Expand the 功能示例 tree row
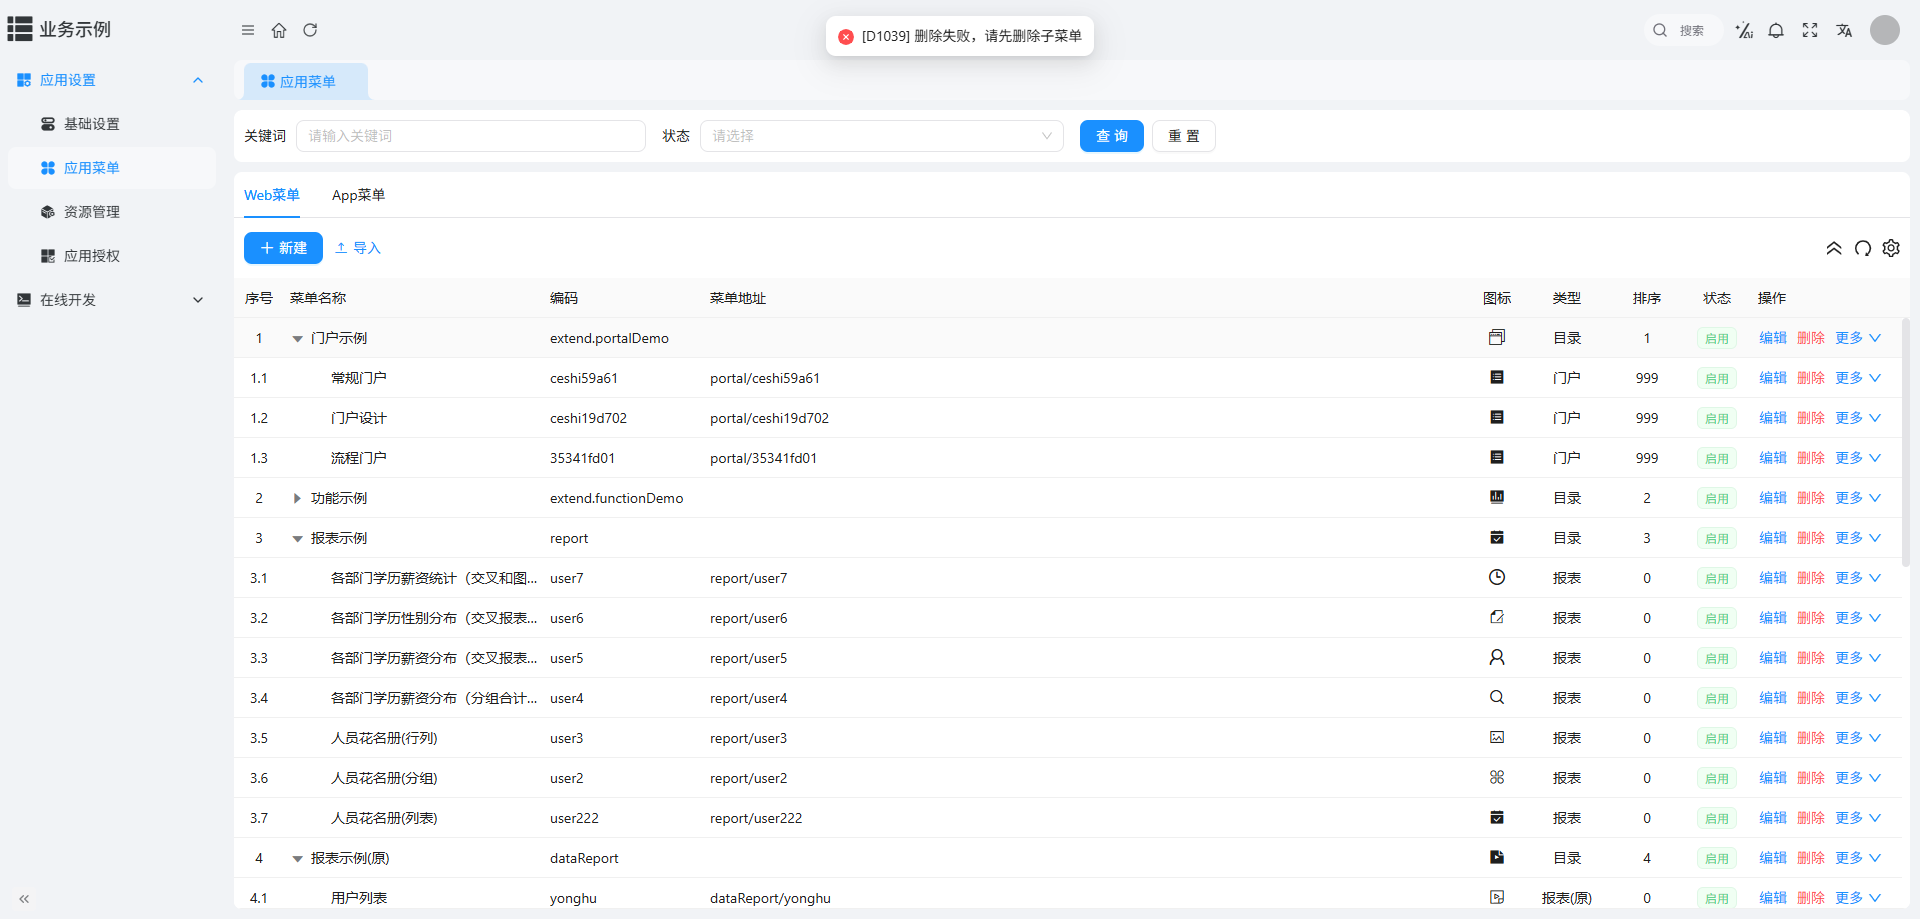Image resolution: width=1920 pixels, height=919 pixels. [x=297, y=498]
